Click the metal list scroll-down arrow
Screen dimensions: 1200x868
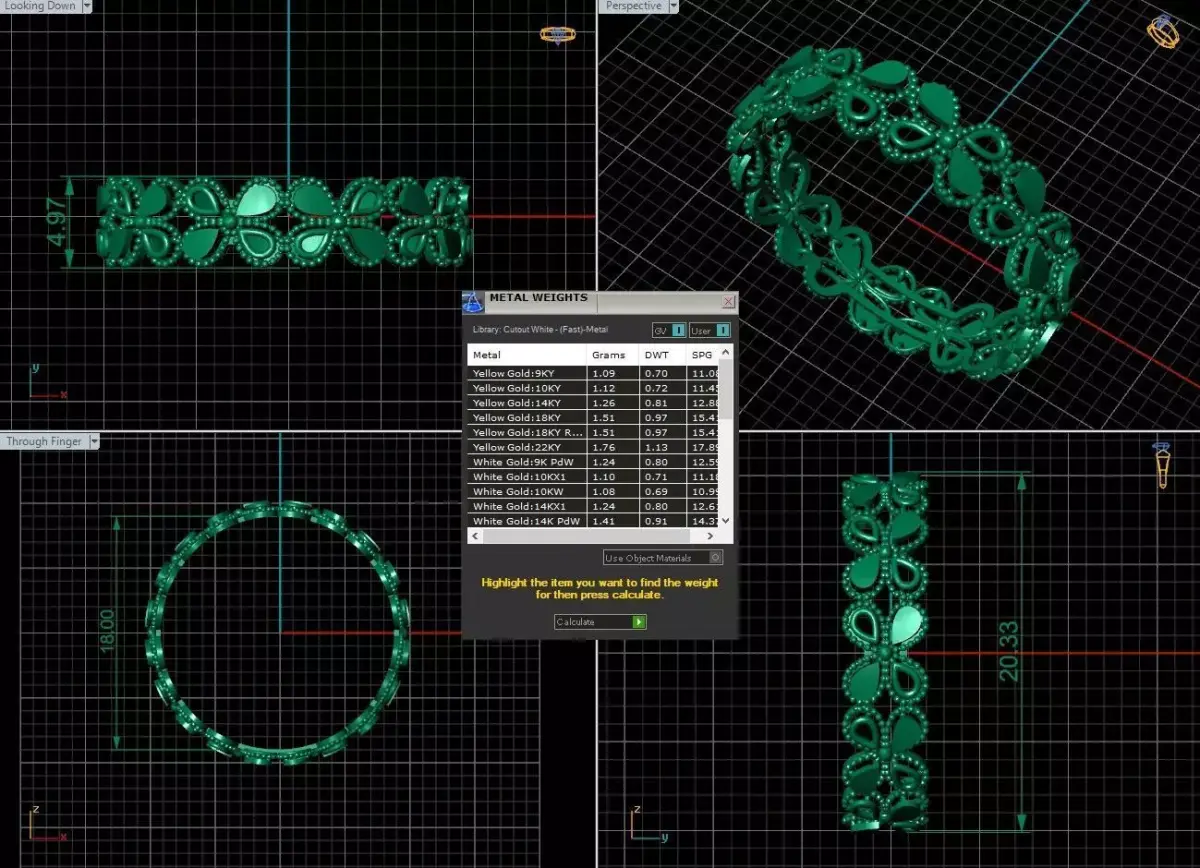[x=726, y=521]
